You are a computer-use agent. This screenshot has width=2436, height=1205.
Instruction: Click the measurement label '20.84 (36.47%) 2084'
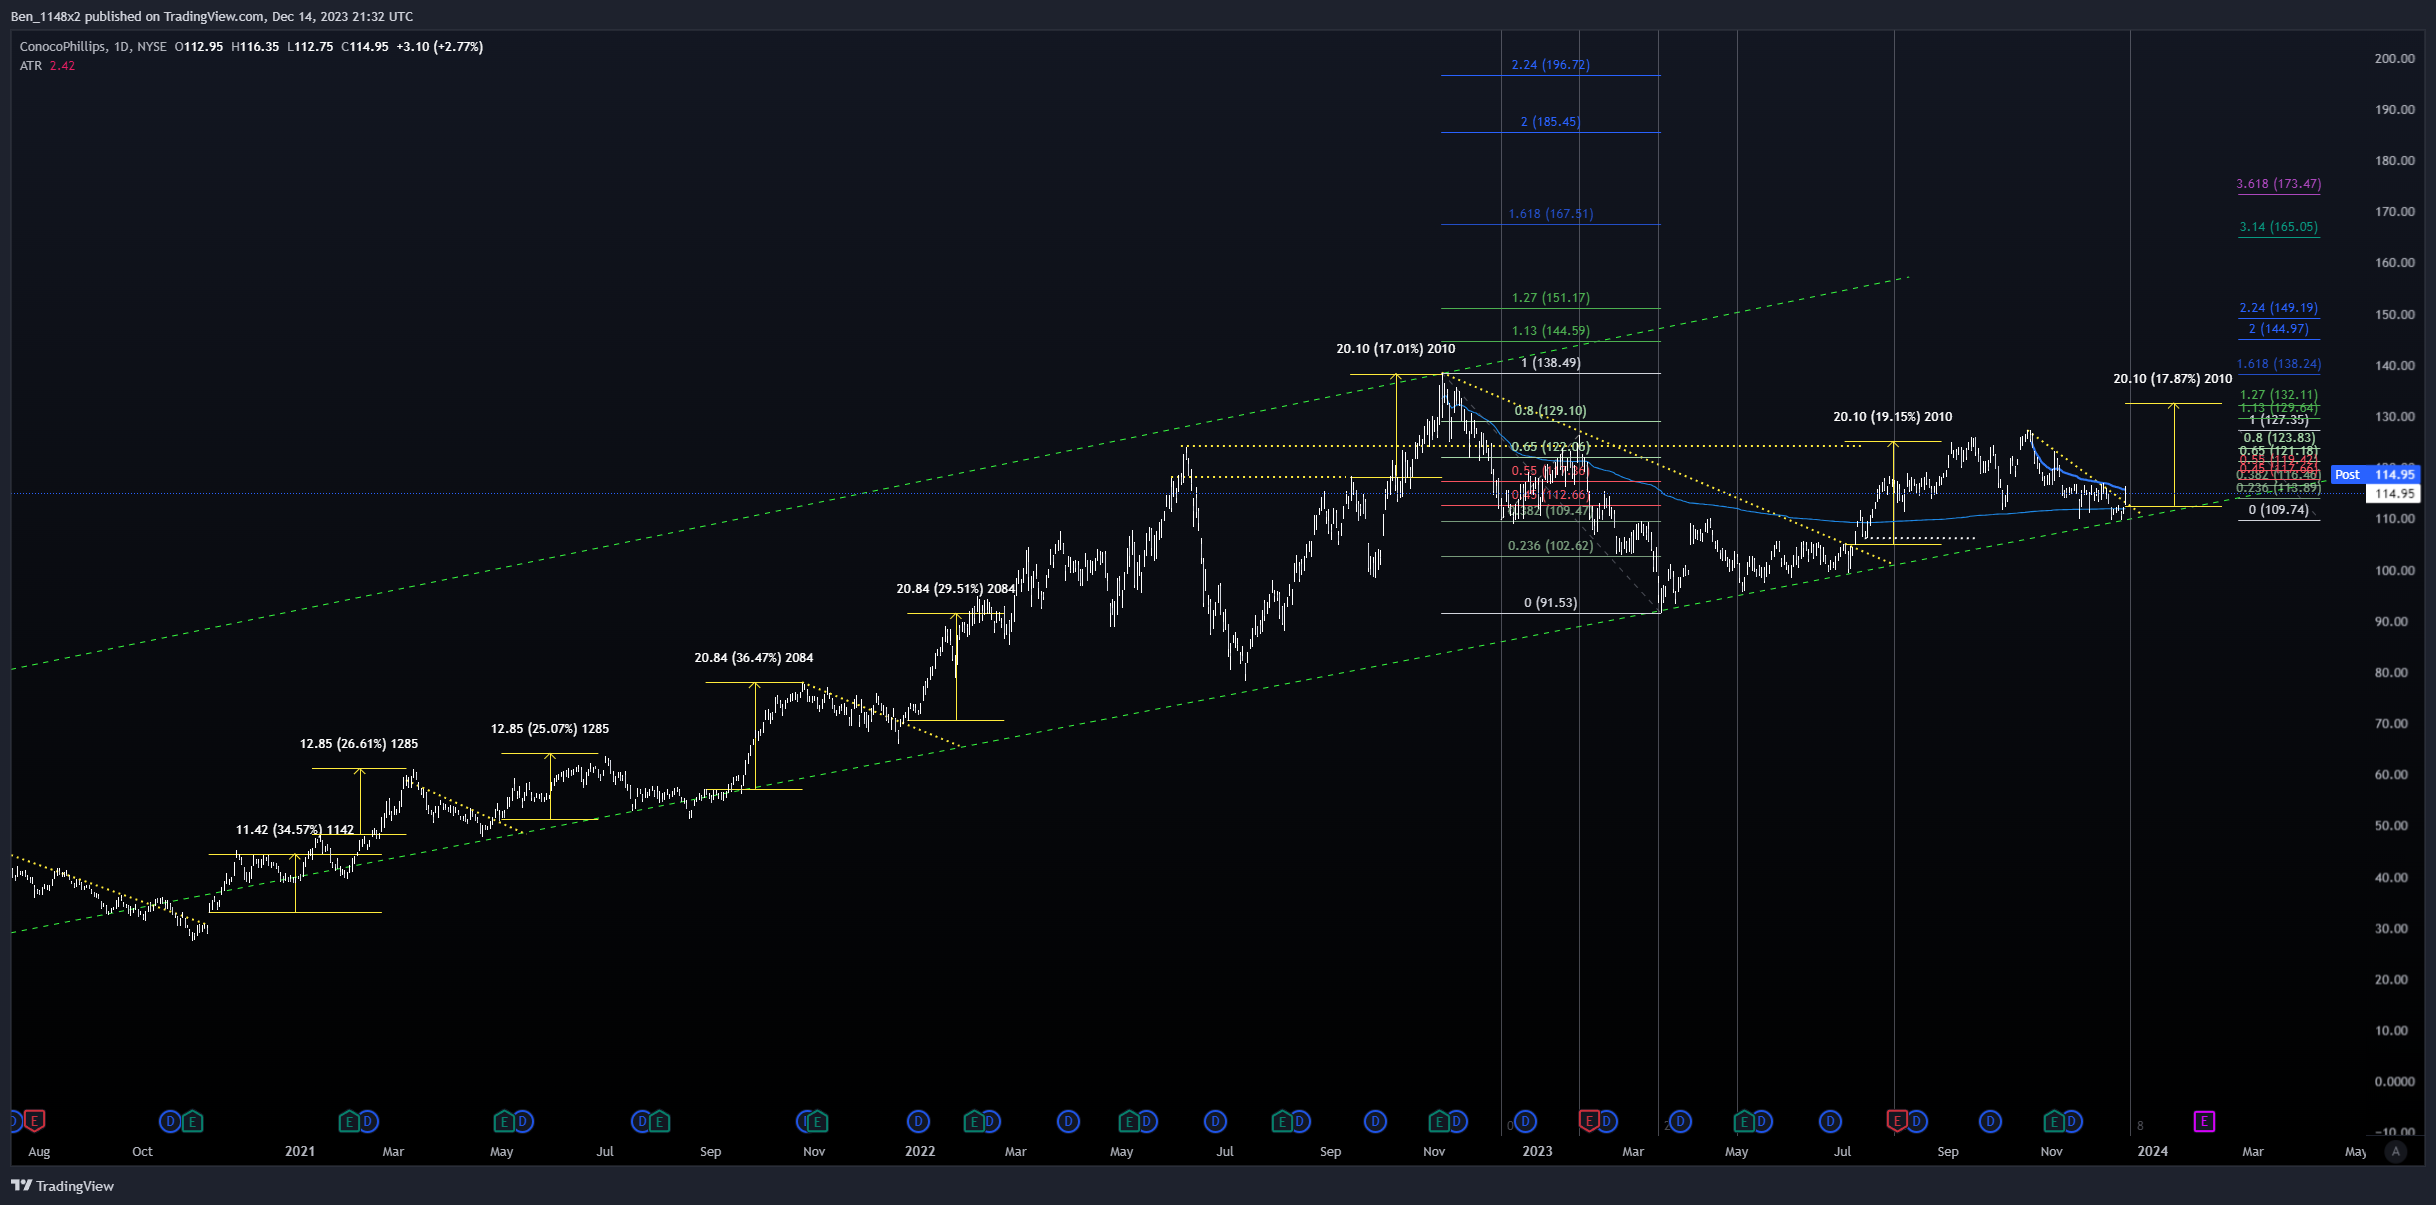pos(754,657)
